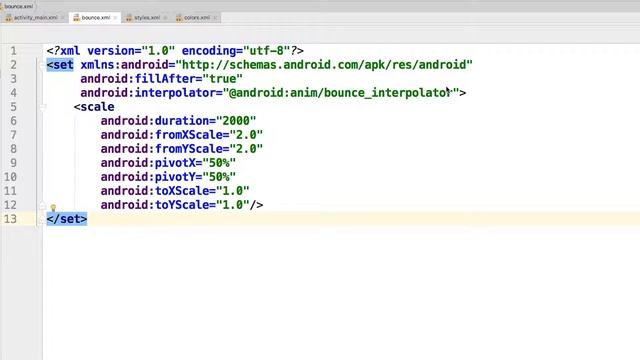Click the "2000" duration value
This screenshot has height=360, width=640.
pos(236,121)
